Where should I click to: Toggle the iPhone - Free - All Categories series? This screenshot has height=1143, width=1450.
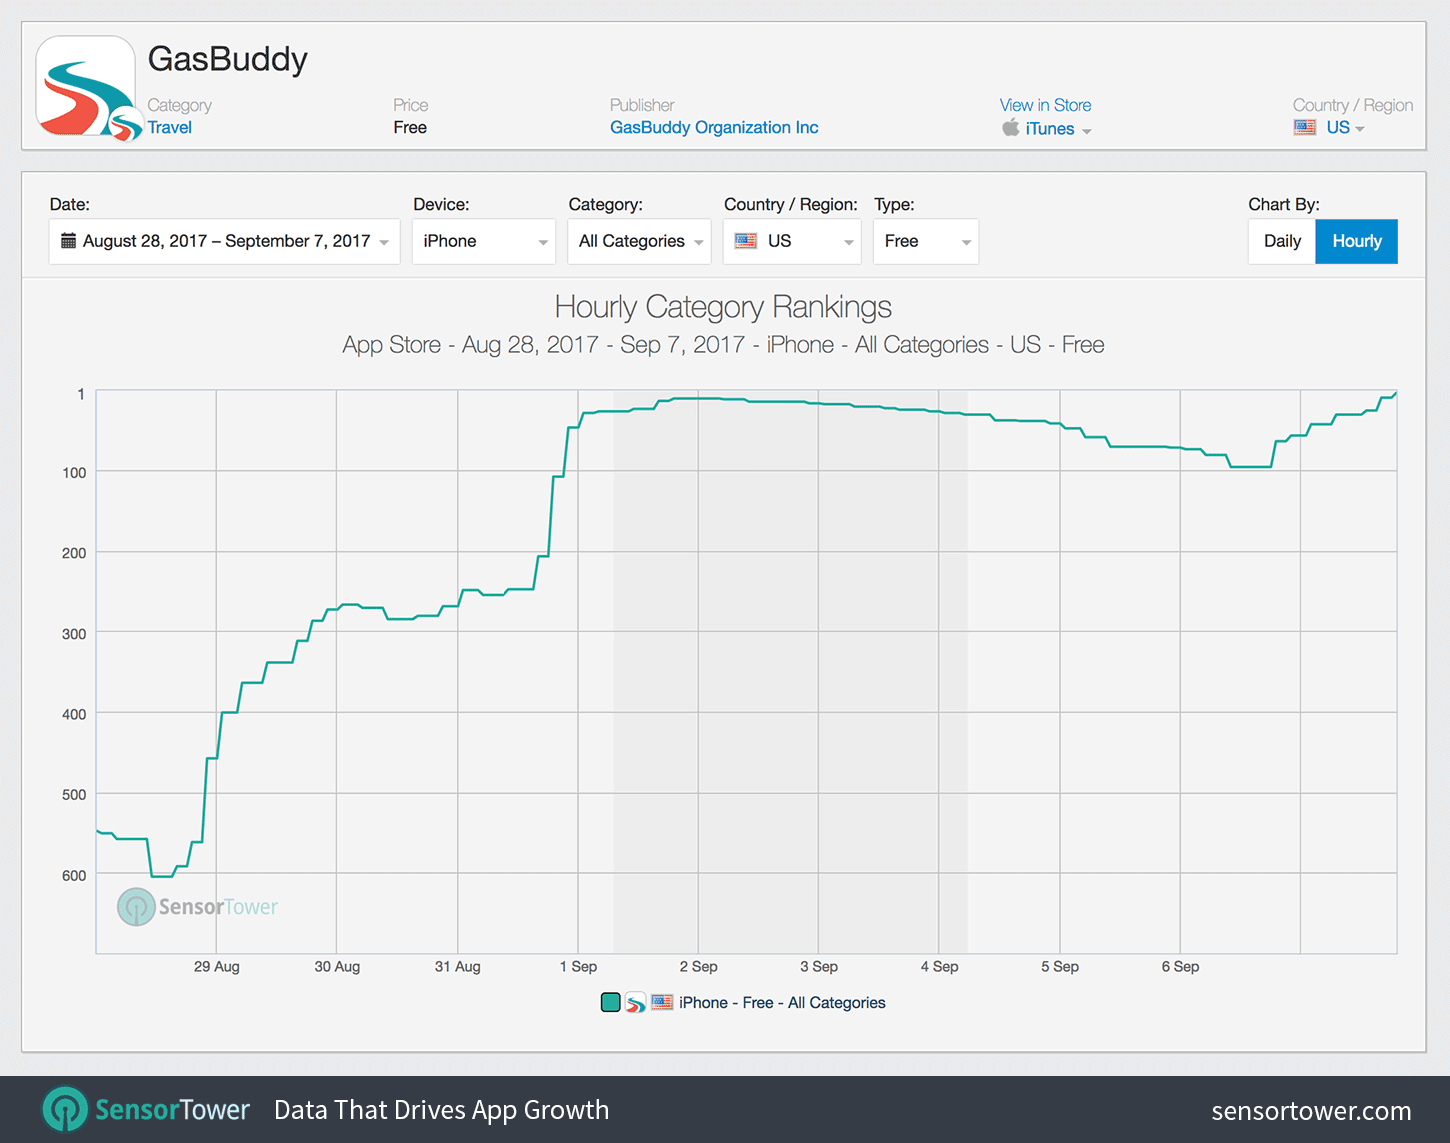[x=782, y=1003]
